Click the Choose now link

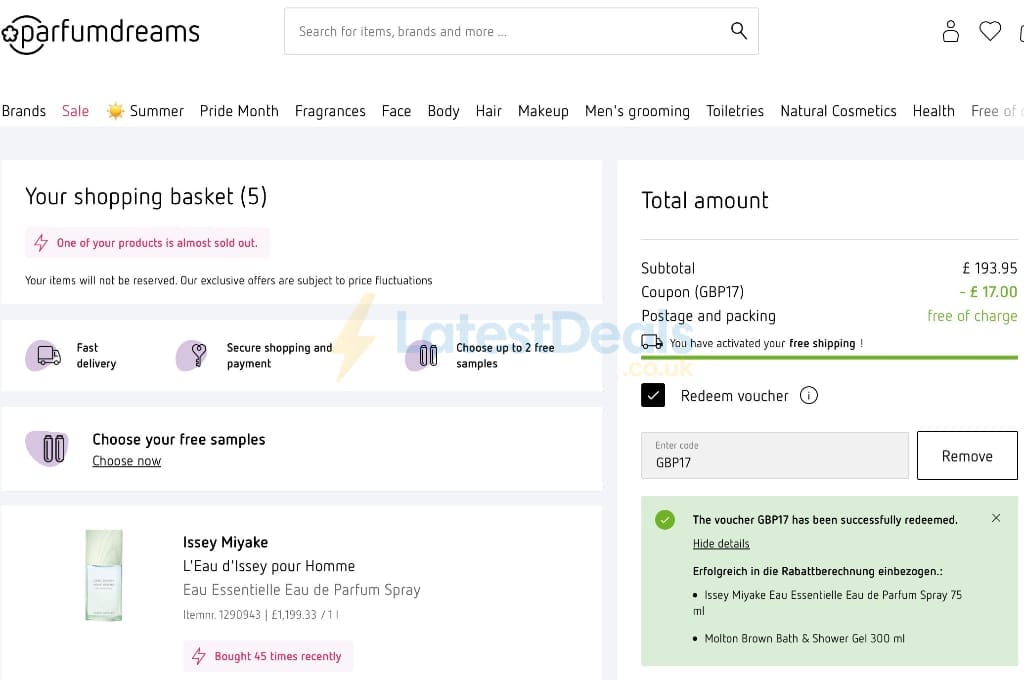(127, 461)
